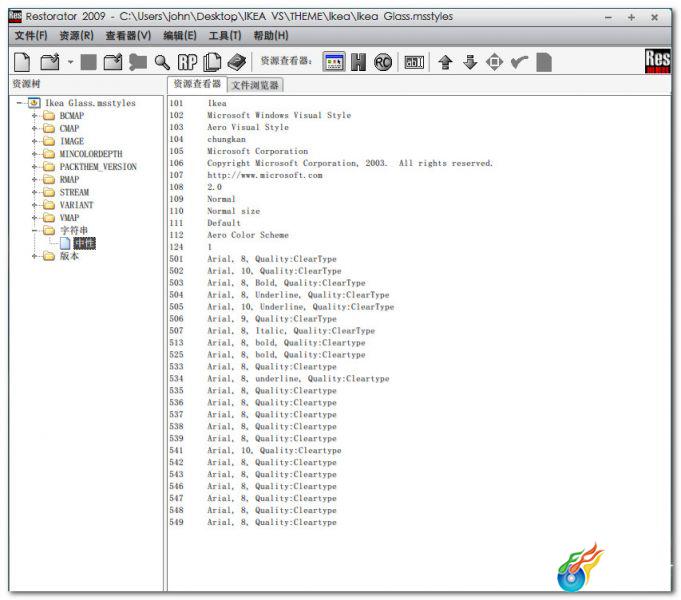
Task: Open the 帮助(H) menu
Action: coord(271,36)
